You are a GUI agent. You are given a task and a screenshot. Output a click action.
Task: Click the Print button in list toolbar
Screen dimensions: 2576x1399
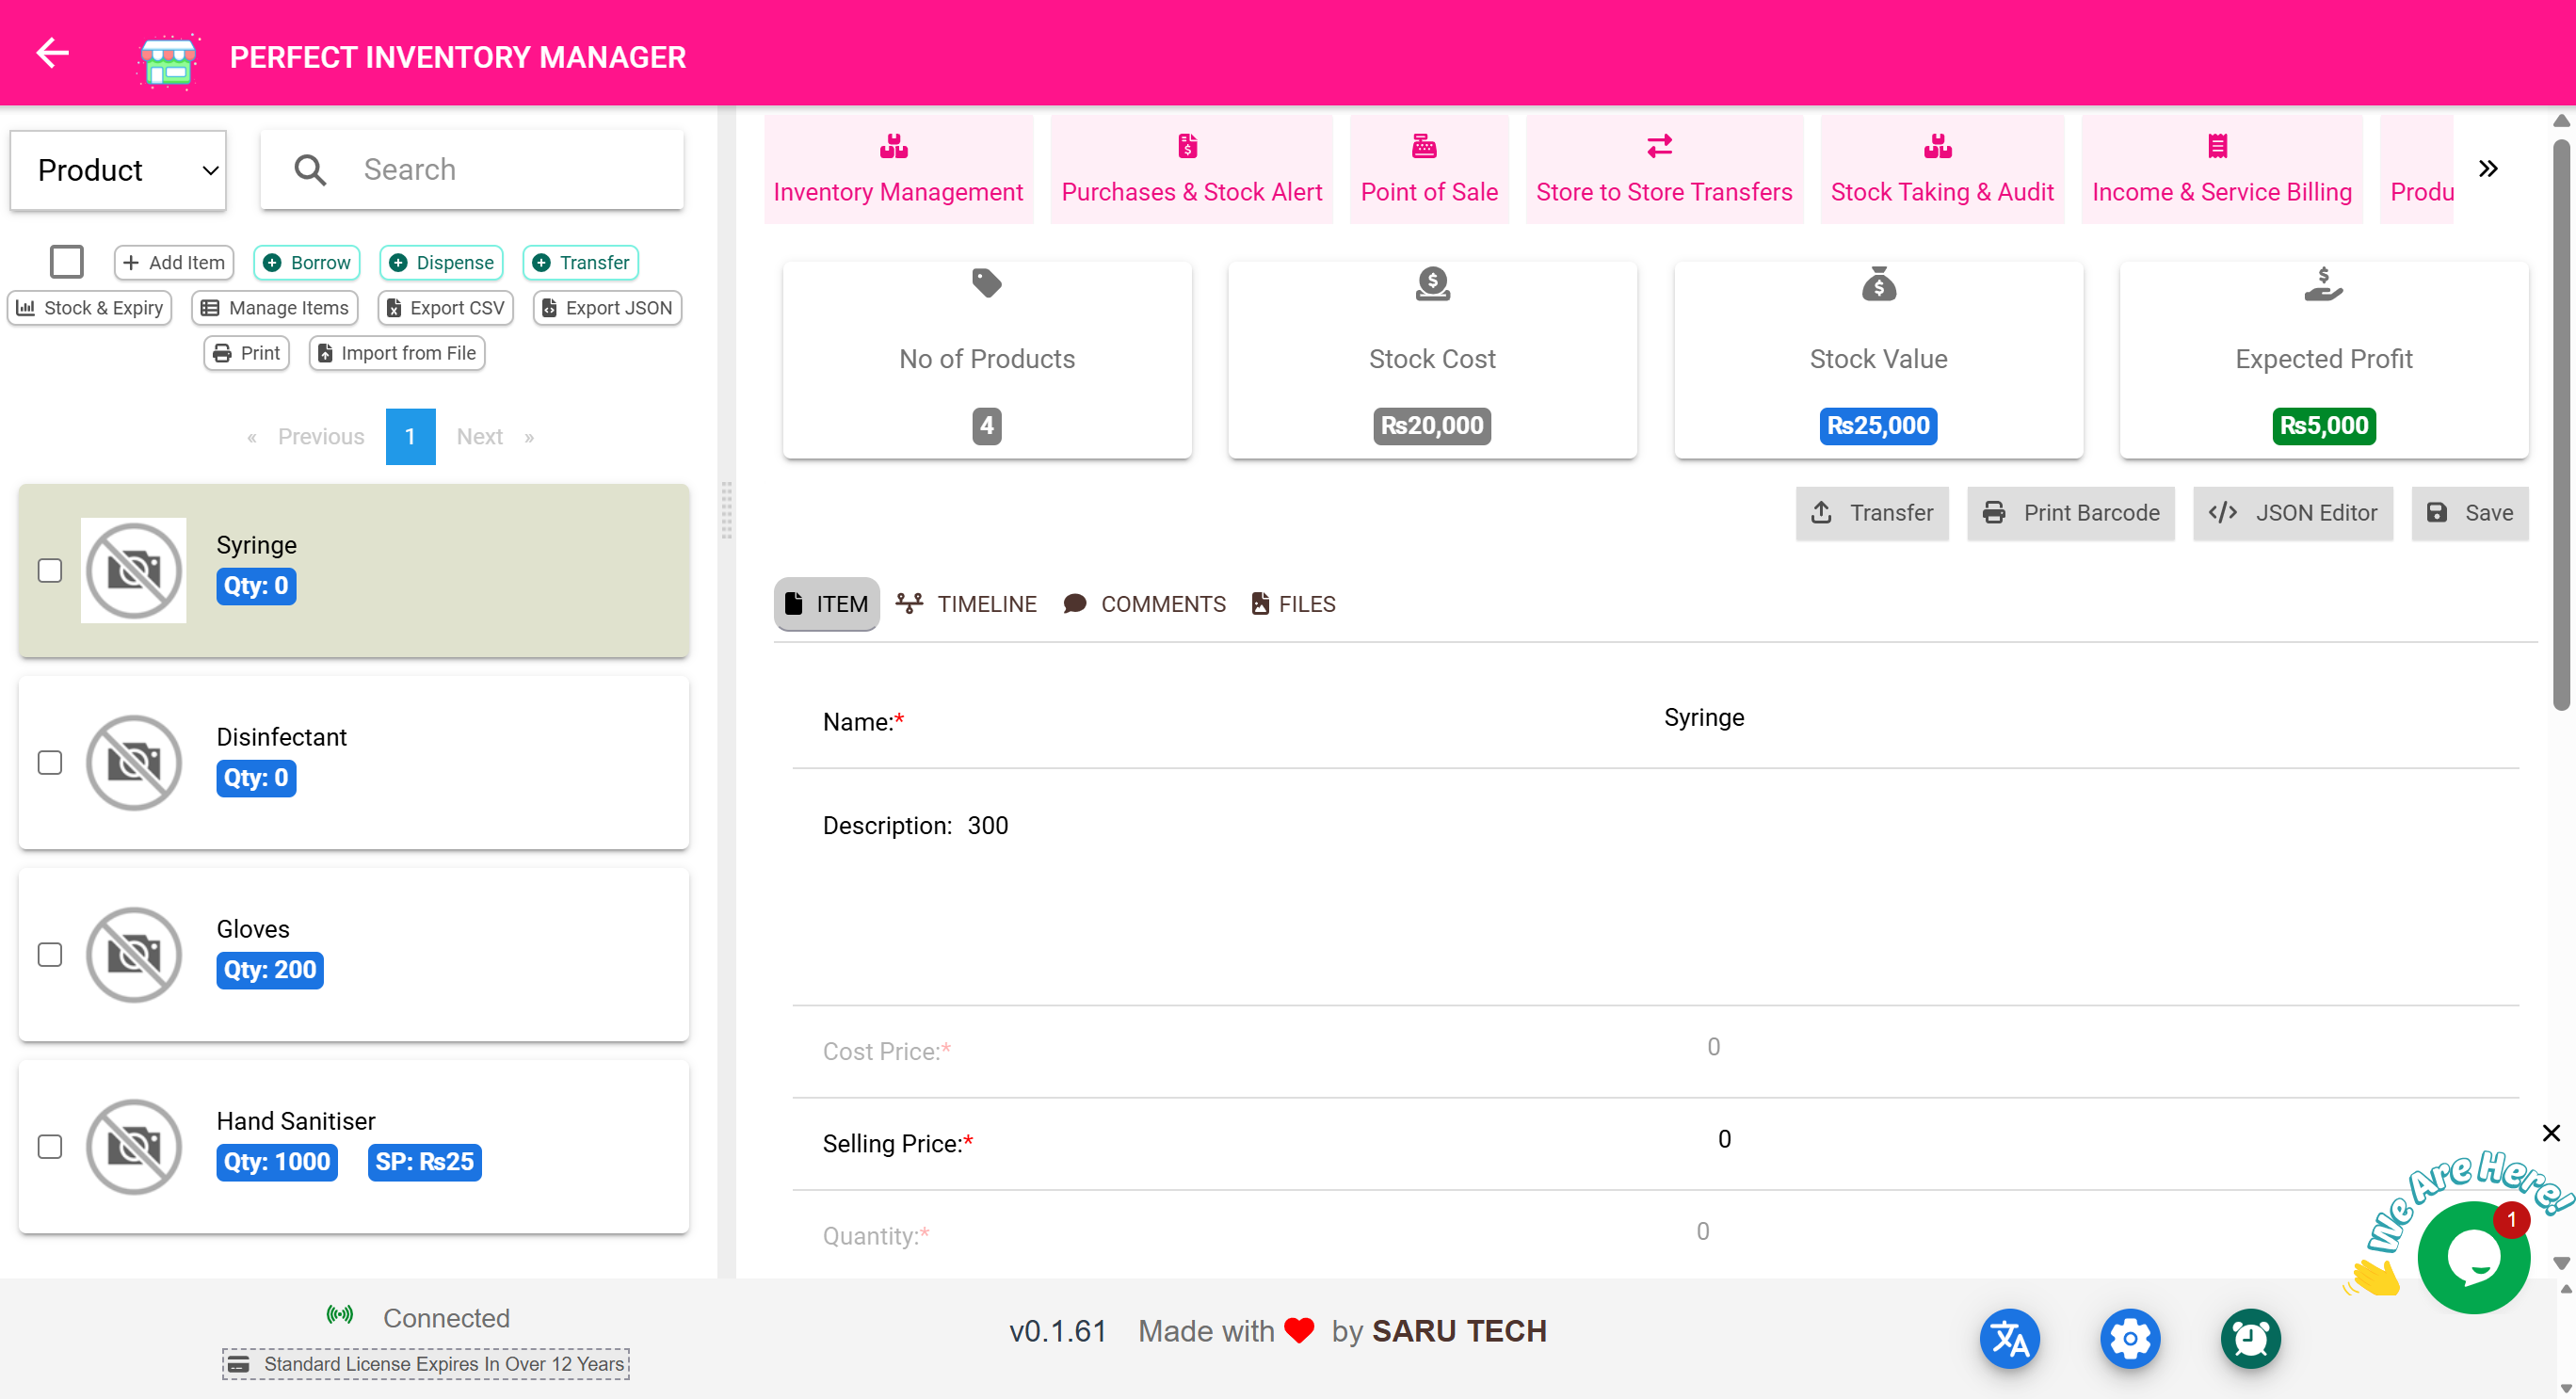coord(246,352)
